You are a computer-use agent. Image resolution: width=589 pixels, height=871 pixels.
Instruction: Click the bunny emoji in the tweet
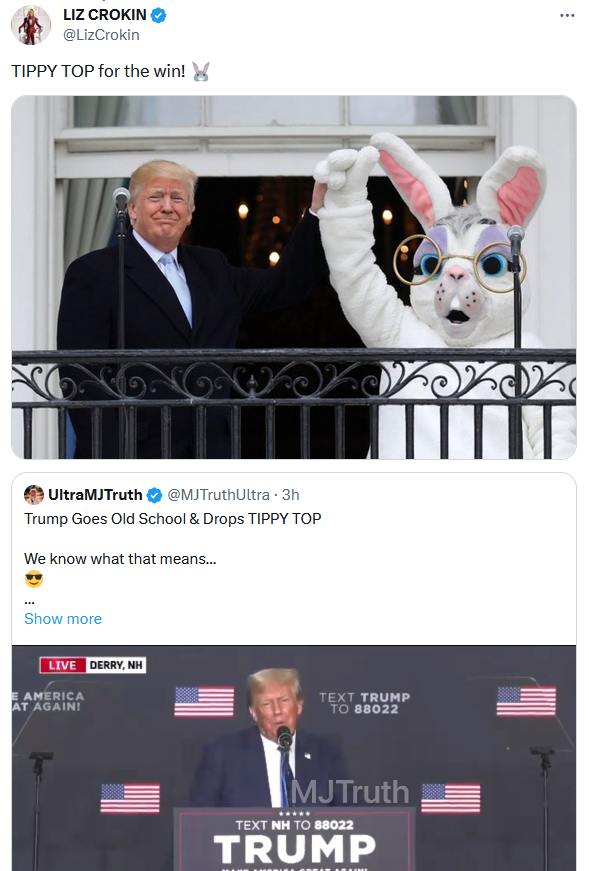pyautogui.click(x=201, y=72)
